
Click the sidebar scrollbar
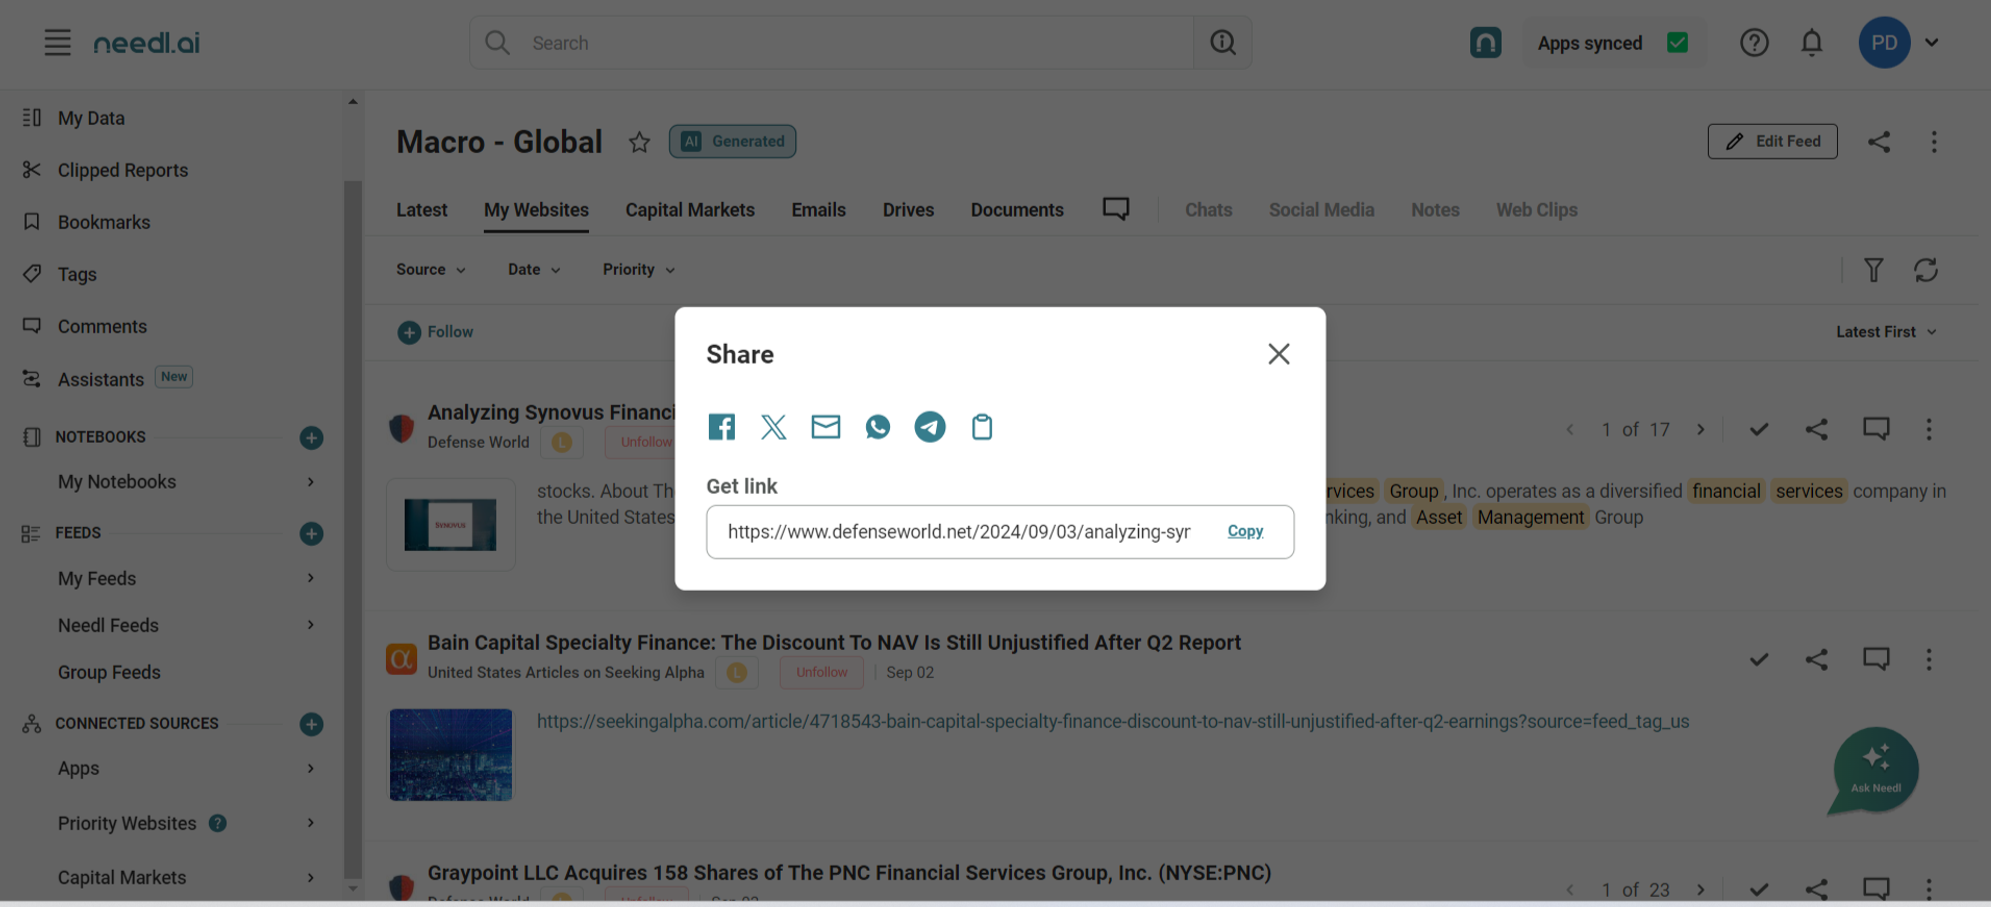(352, 530)
